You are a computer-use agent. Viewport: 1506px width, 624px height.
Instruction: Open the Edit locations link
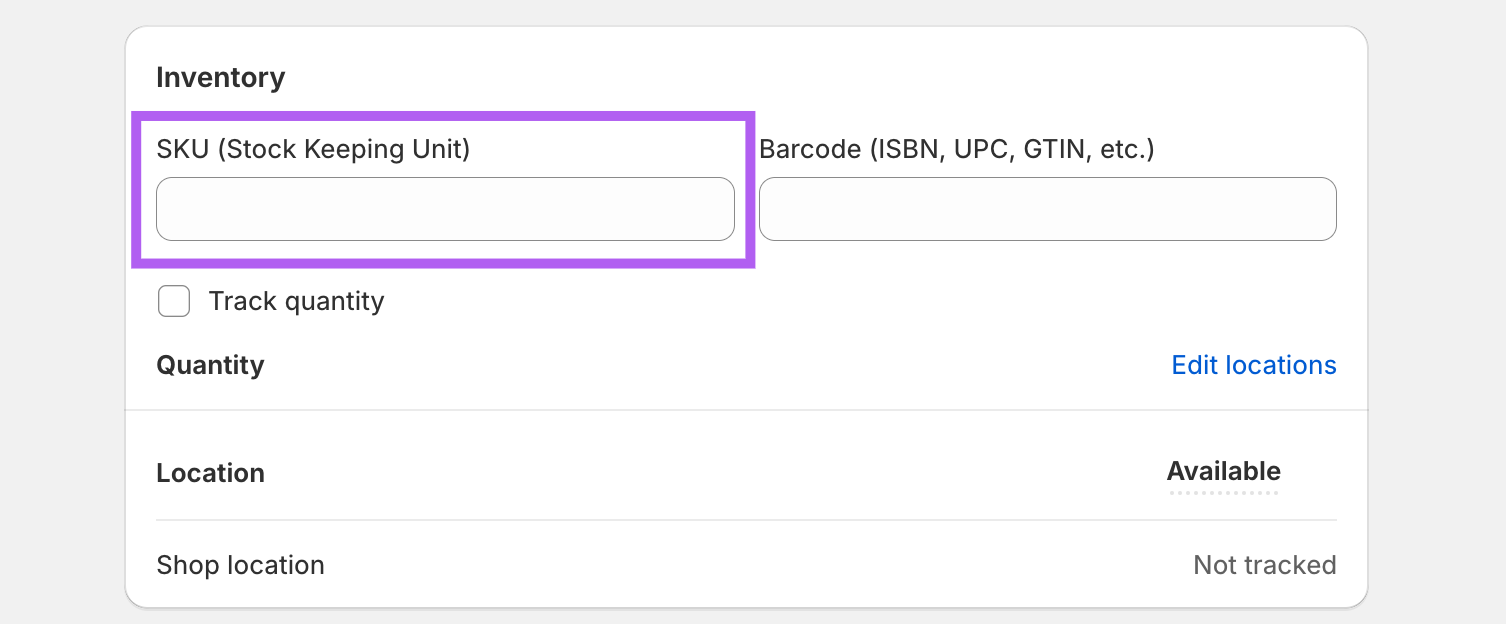(x=1253, y=365)
